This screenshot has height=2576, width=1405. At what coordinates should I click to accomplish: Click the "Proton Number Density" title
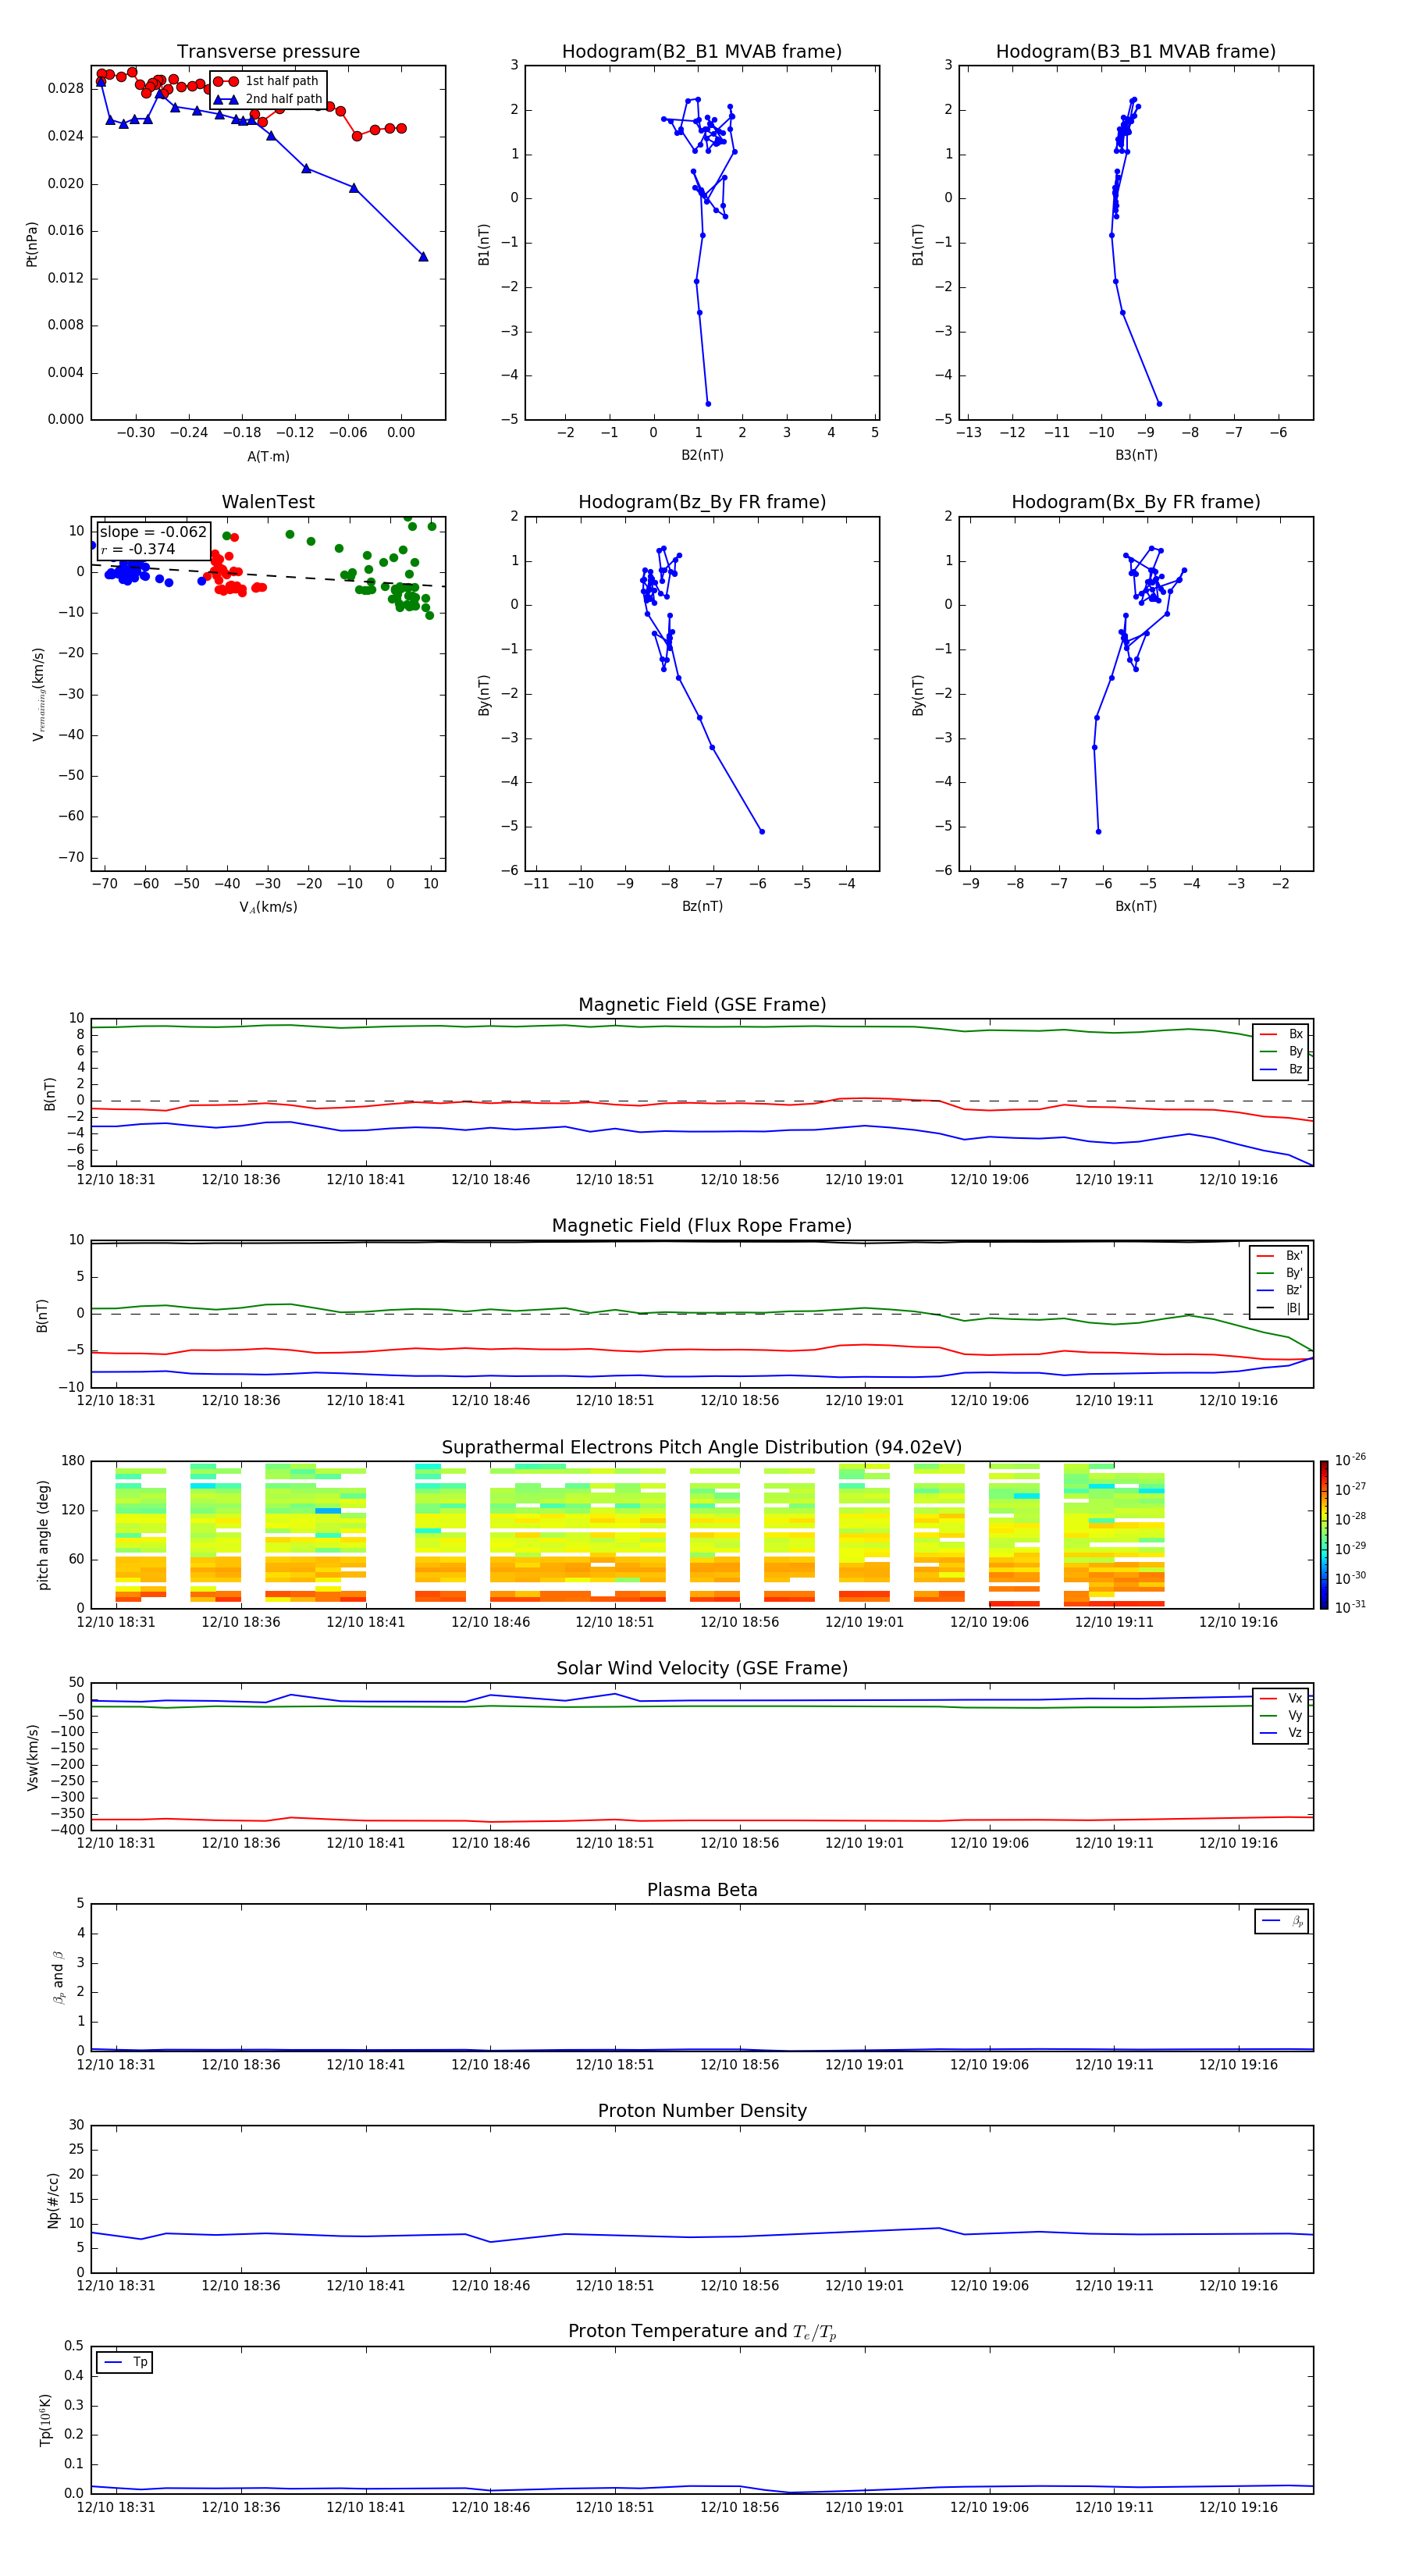(702, 2111)
